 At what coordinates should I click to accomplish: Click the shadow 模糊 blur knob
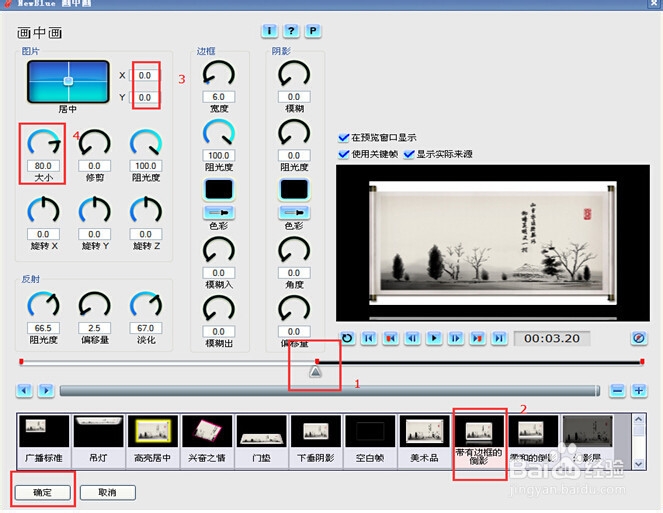tap(294, 75)
